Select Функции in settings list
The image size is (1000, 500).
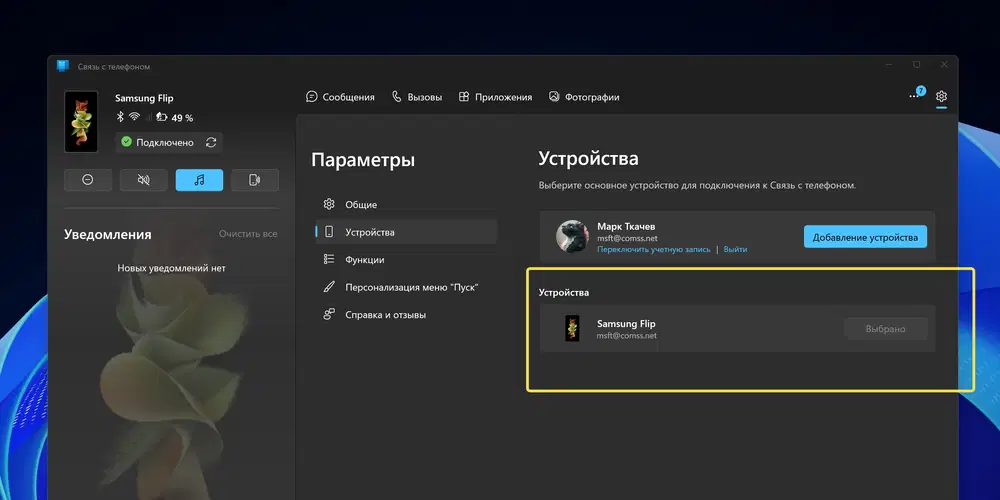406,260
